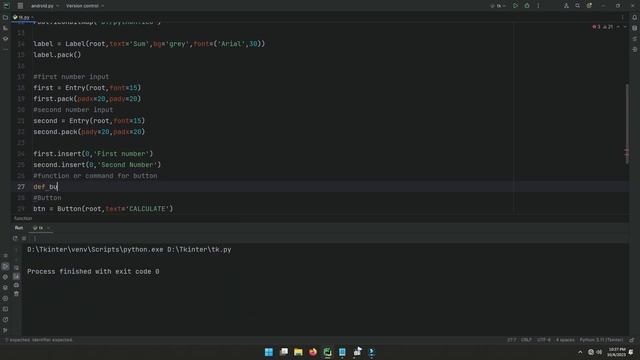Viewport: 640px width, 360px height.
Task: Select the tk run tab in the Run panel
Action: 40,228
